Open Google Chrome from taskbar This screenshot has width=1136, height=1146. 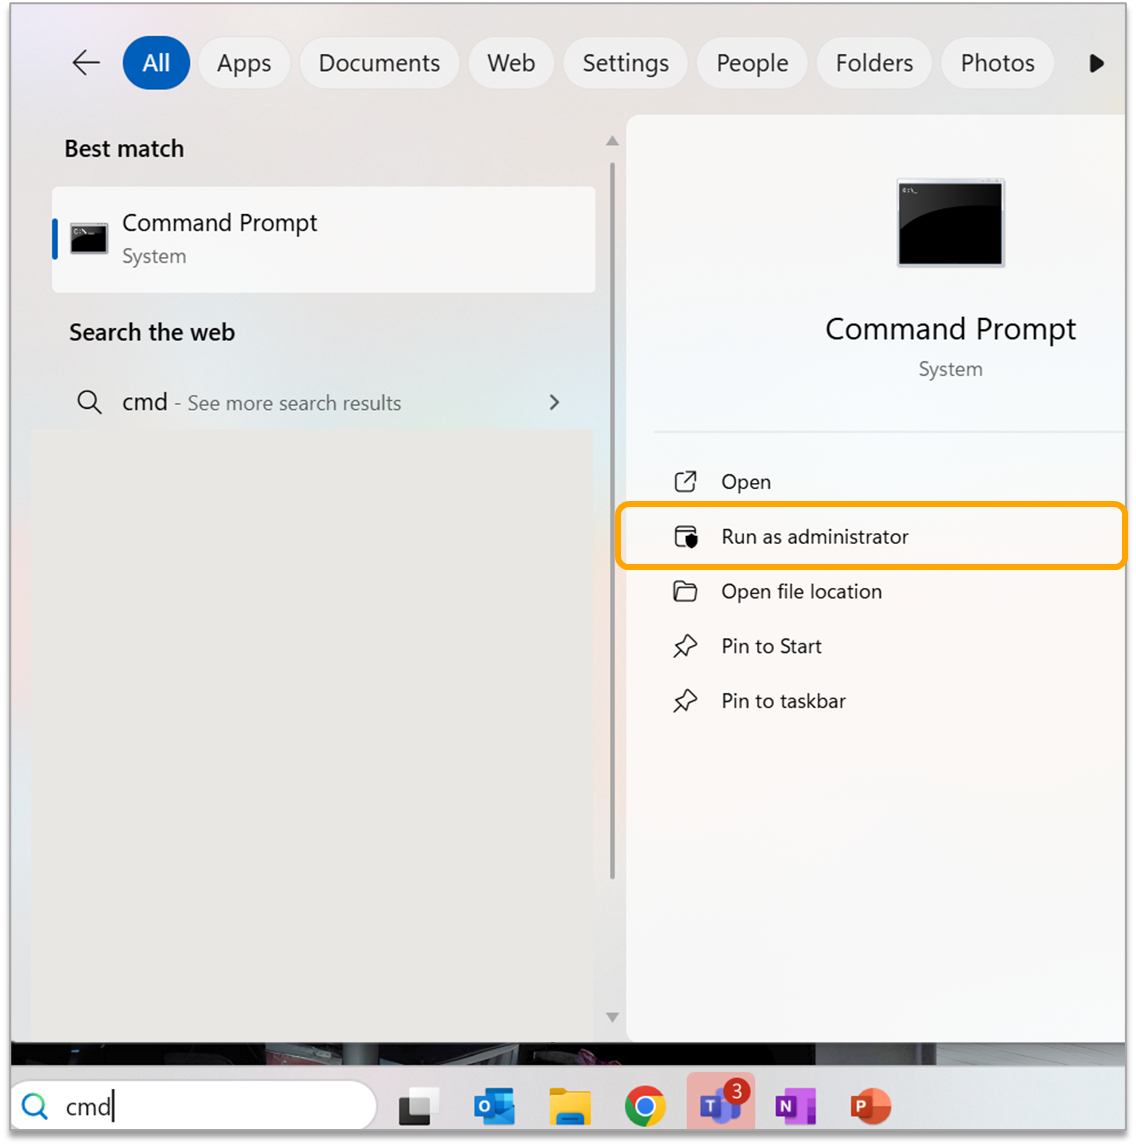pos(645,1106)
